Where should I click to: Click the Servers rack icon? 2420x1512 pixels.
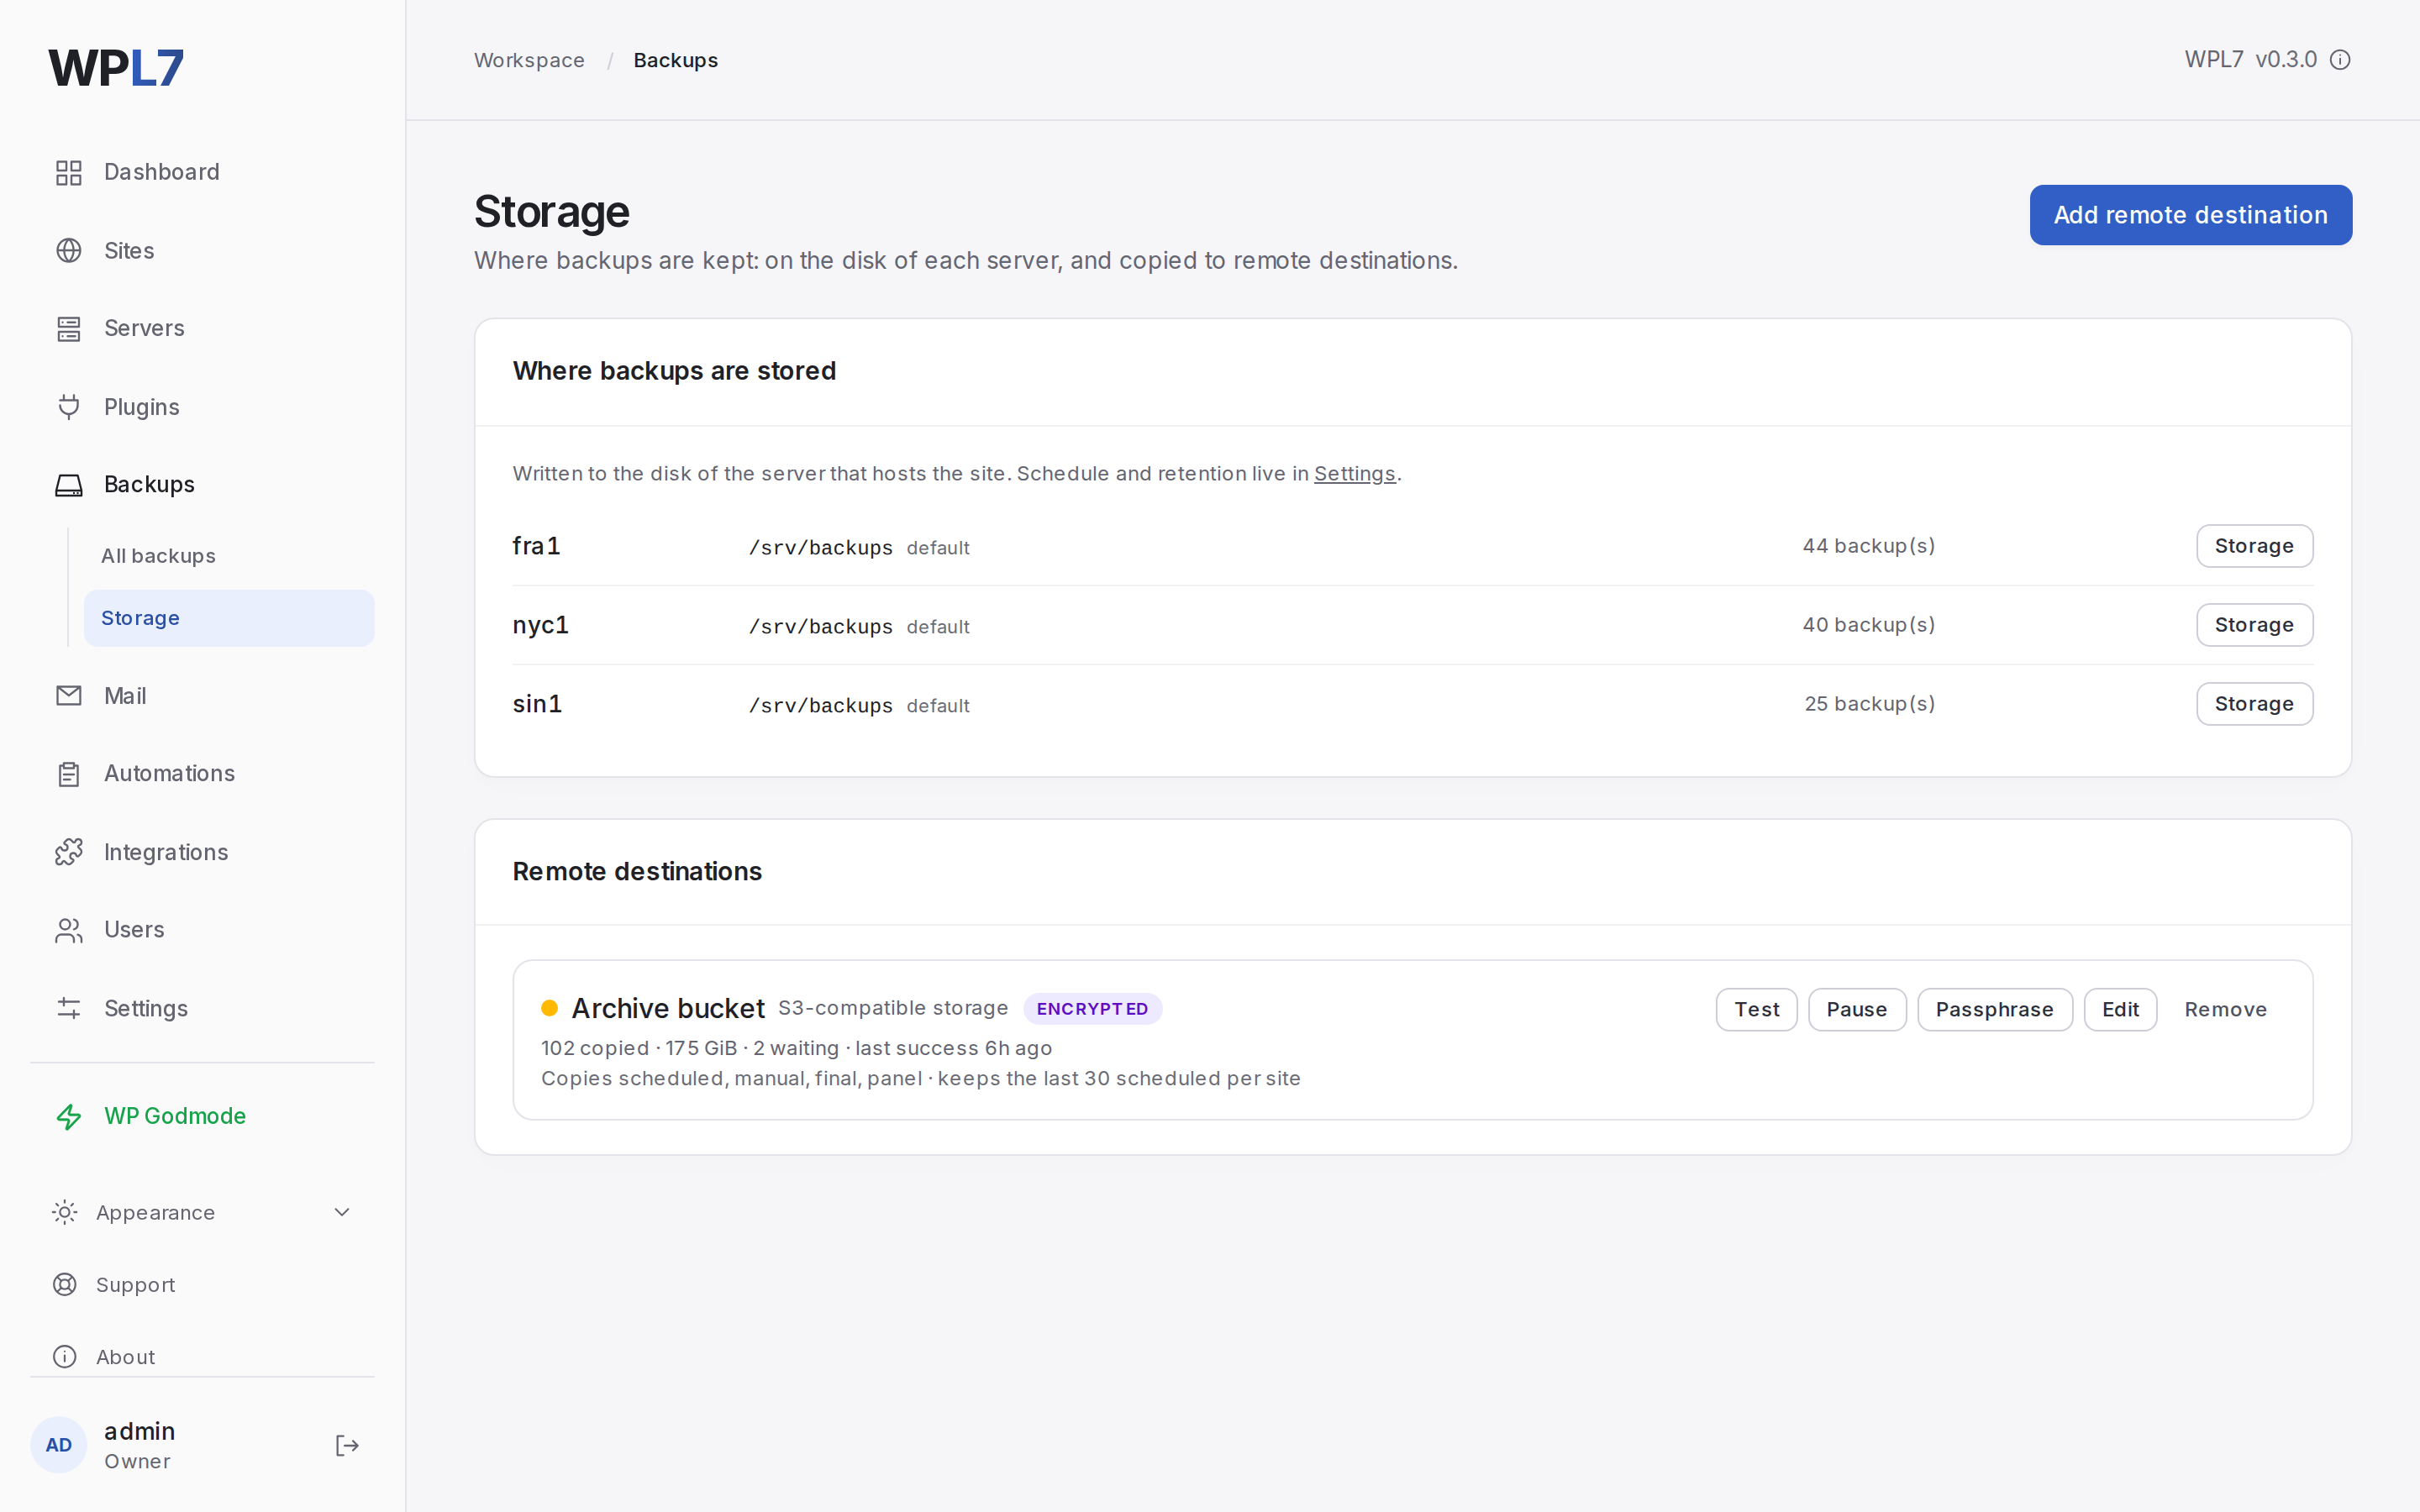(x=69, y=329)
